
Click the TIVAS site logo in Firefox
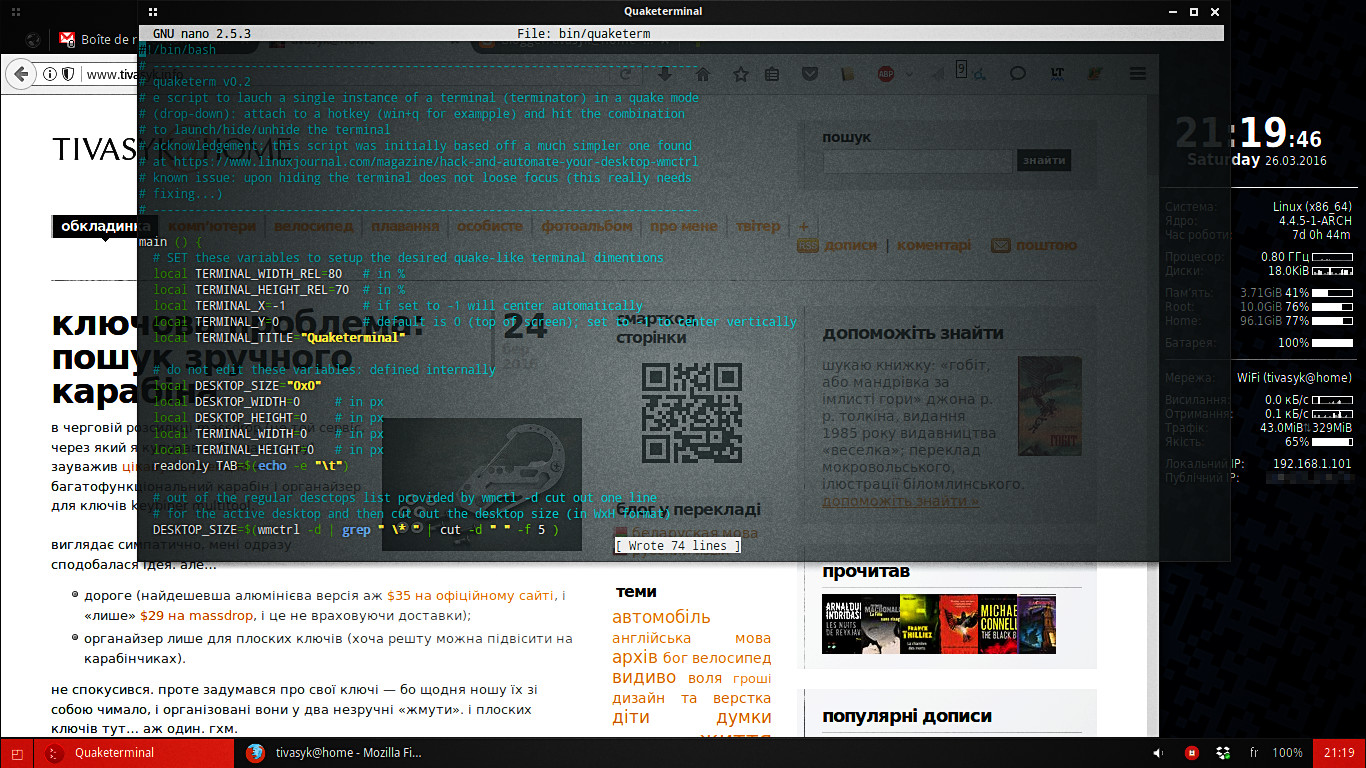pyautogui.click(x=95, y=149)
